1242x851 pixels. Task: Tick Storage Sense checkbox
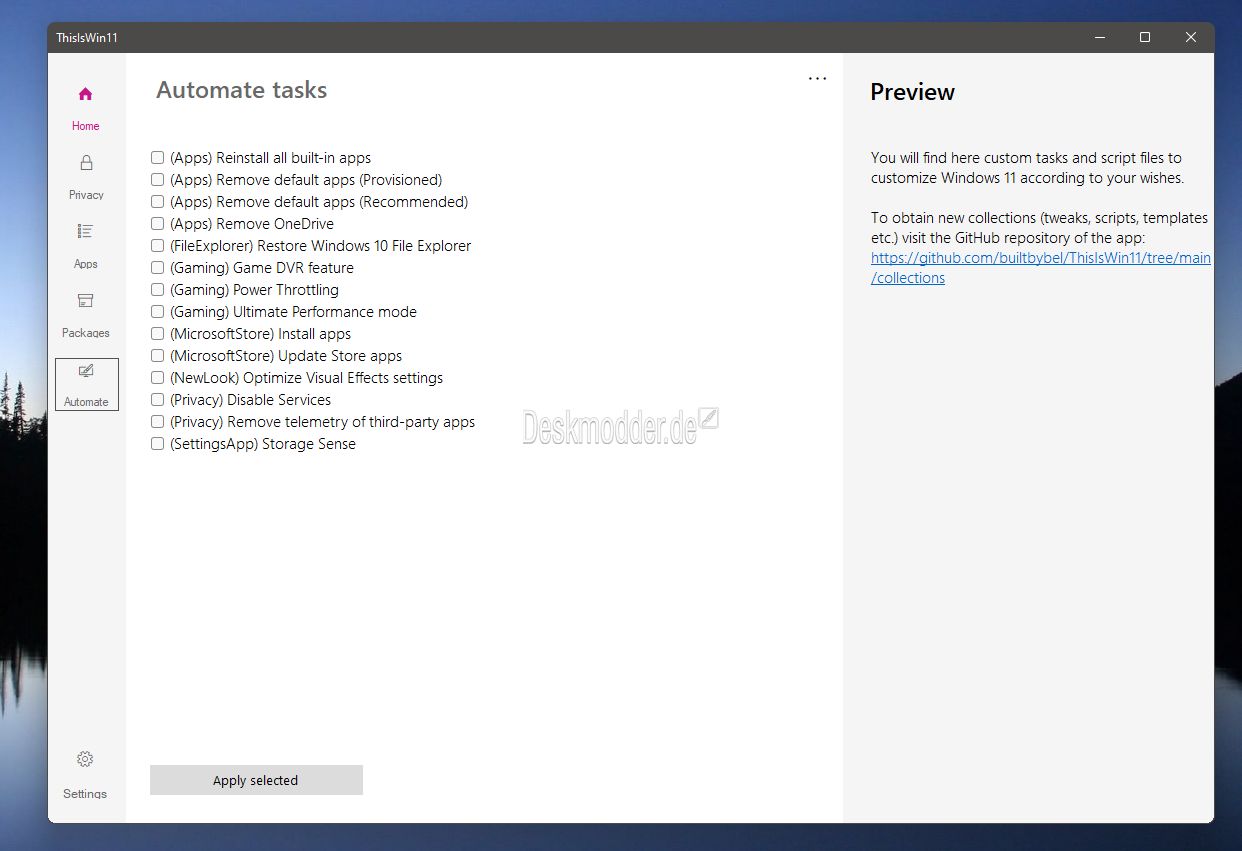pyautogui.click(x=157, y=444)
